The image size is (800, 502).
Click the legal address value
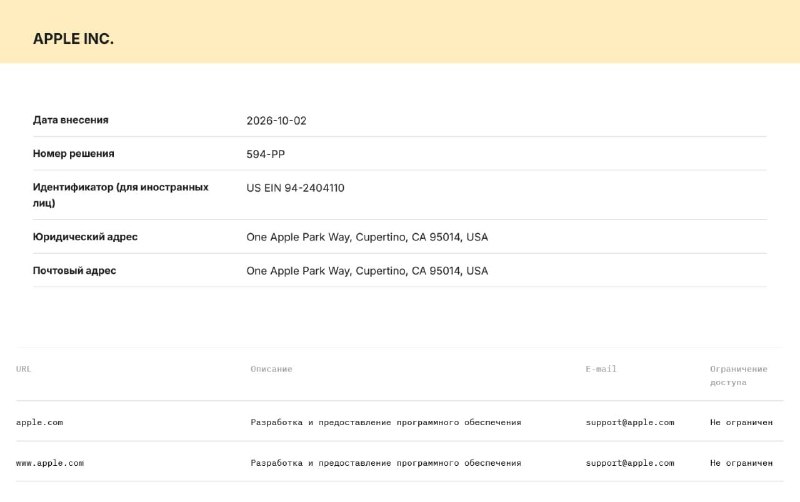(x=367, y=237)
